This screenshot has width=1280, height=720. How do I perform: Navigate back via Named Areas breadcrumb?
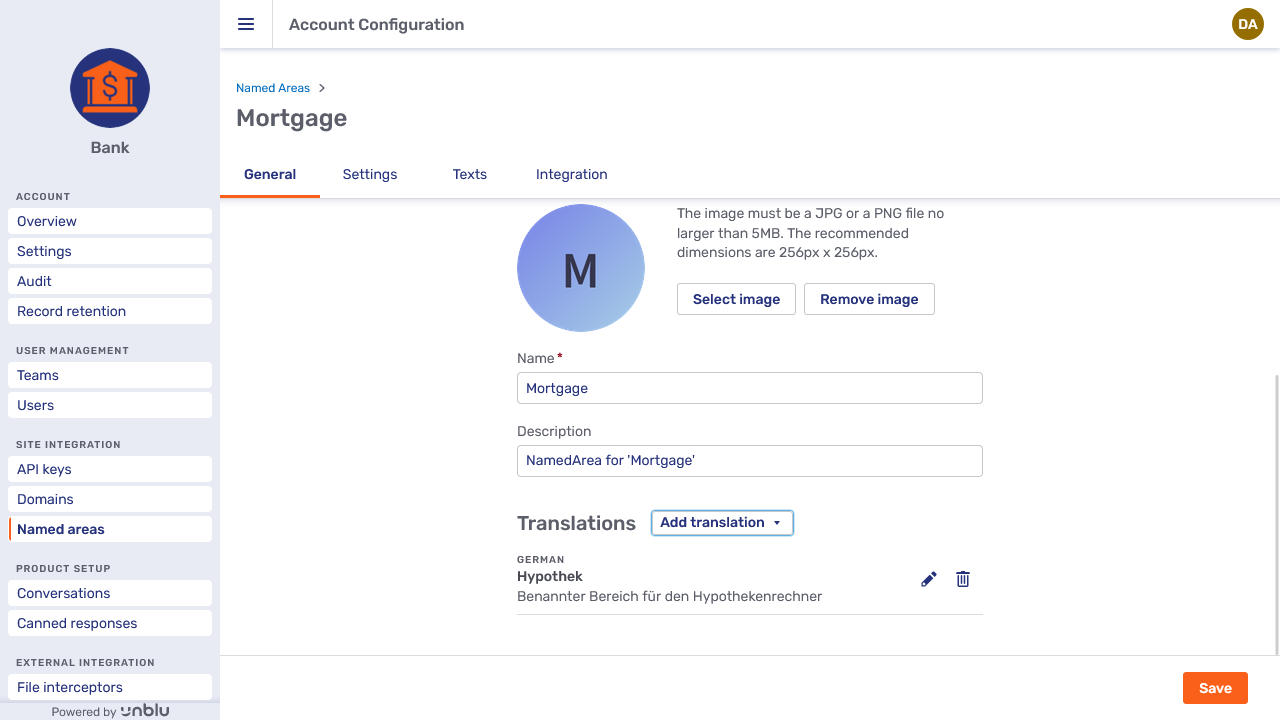[x=273, y=88]
